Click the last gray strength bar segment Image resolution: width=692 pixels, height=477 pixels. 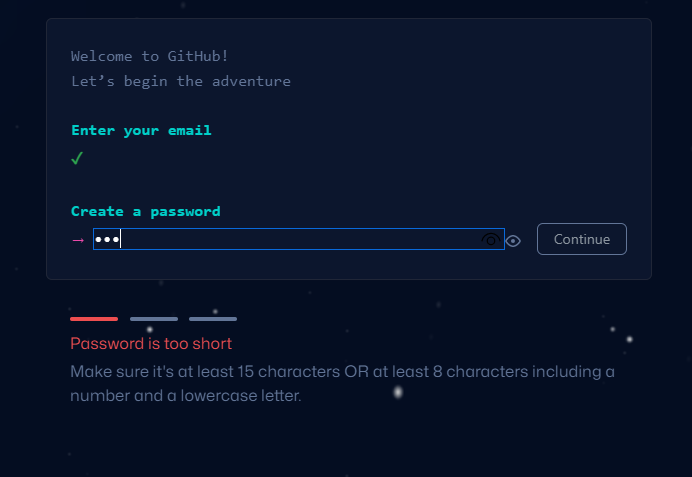pyautogui.click(x=213, y=319)
